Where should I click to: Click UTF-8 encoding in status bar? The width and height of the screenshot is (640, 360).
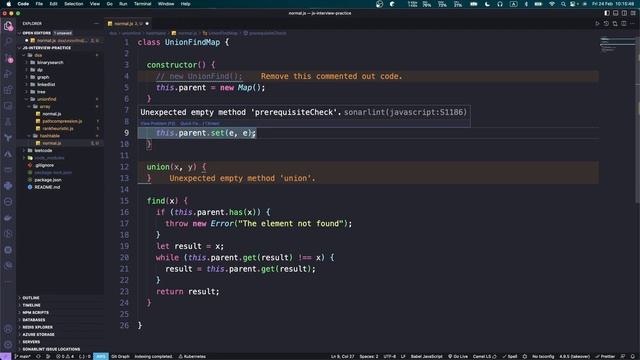point(389,356)
